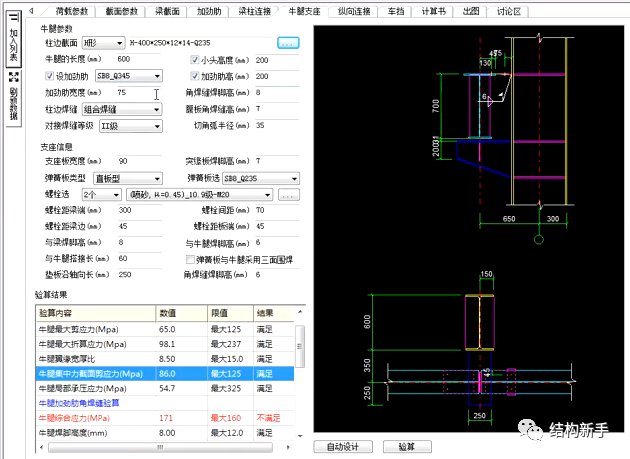Open the 纵向连接 tab
This screenshot has height=459, width=630.
(354, 11)
